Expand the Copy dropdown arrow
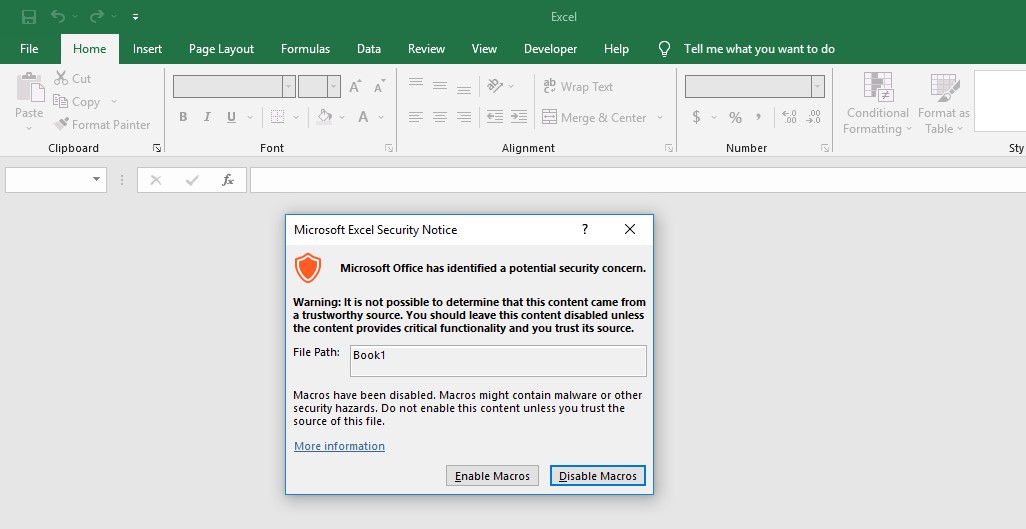This screenshot has height=529, width=1026. 114,101
